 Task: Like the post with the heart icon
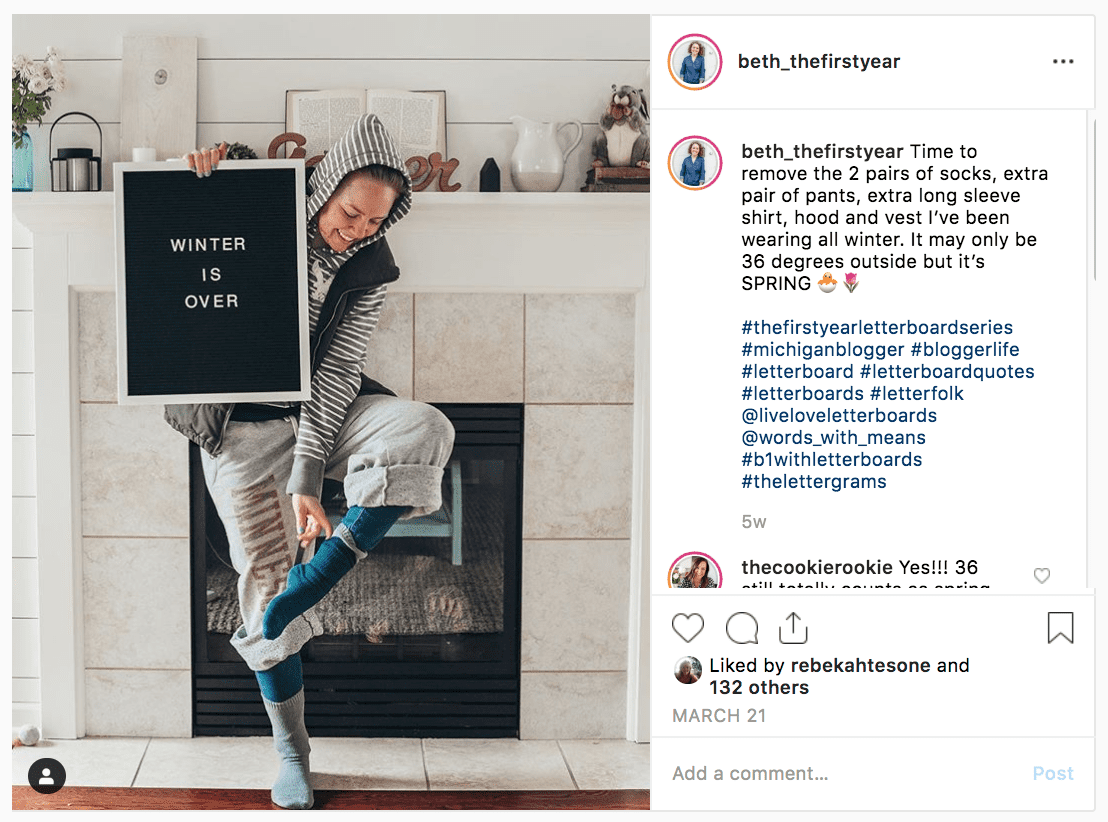point(688,628)
